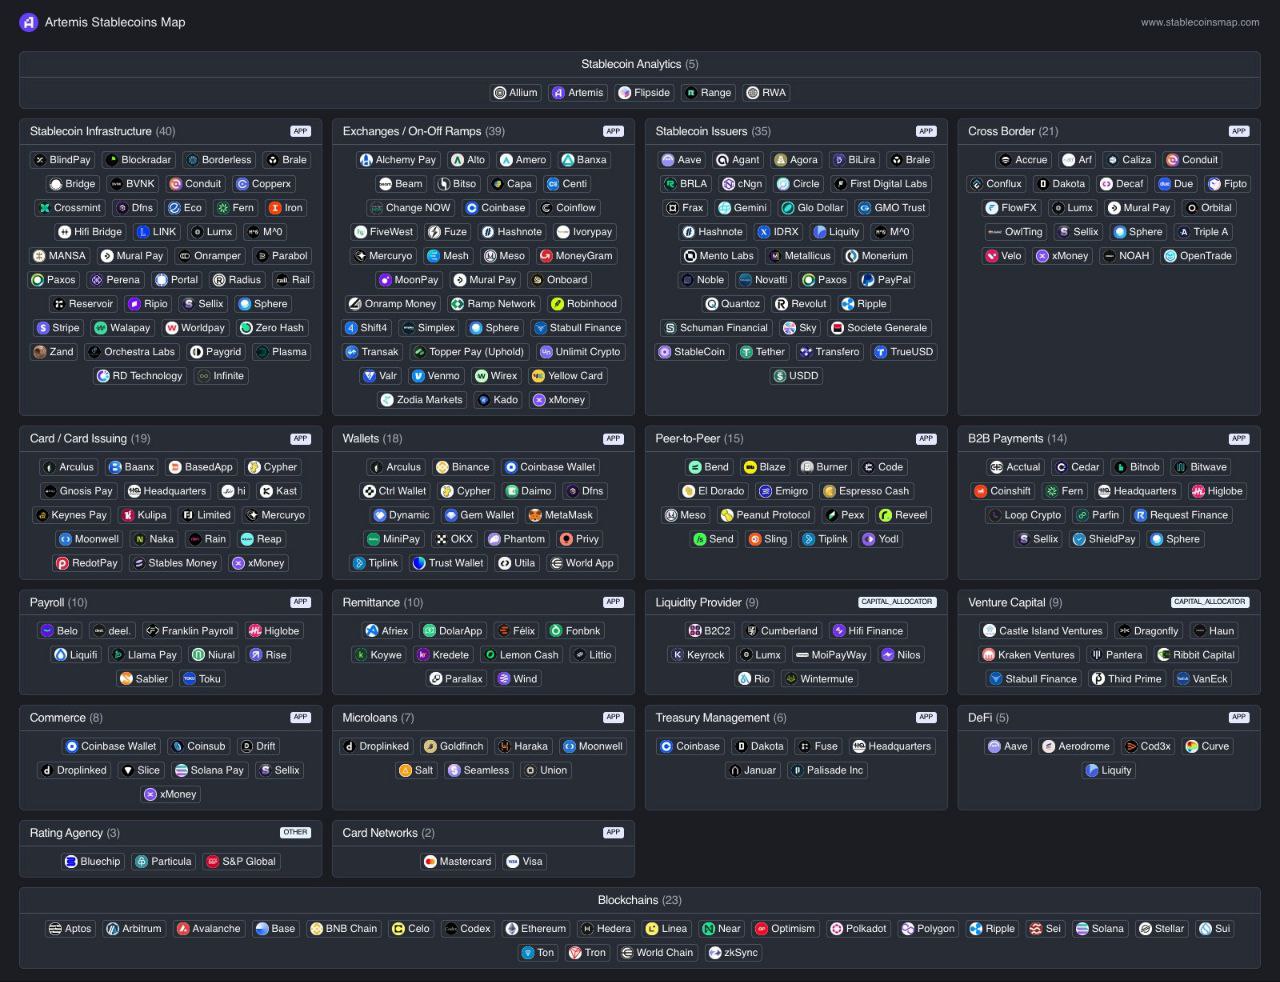Select the Stables Money chip
This screenshot has height=982, width=1280.
coord(175,563)
